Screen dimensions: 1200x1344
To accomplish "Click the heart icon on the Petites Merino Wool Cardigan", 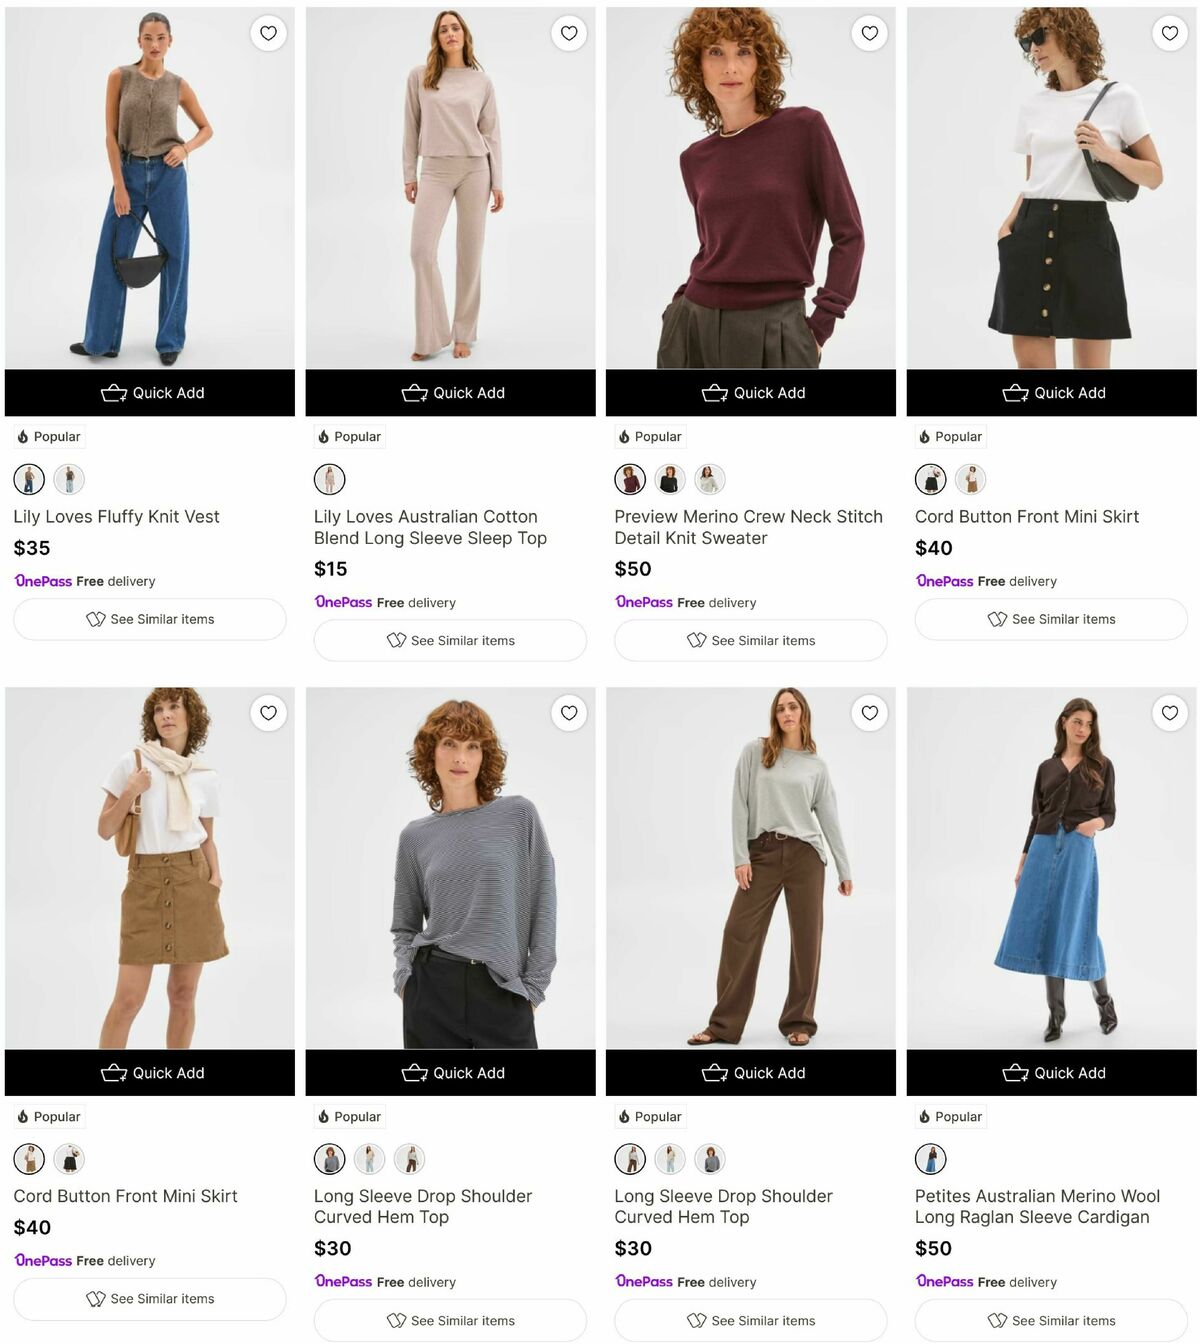I will click(1169, 713).
